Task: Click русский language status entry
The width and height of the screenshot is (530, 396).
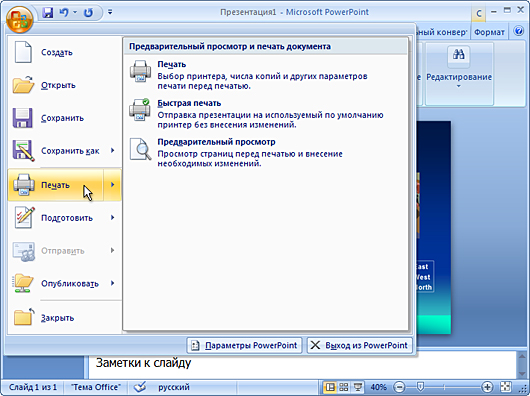Action: [x=174, y=387]
